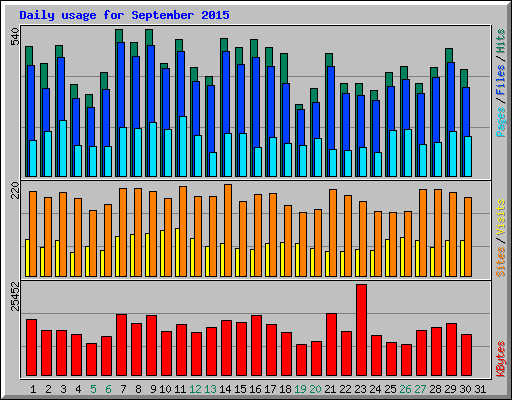Click the red "KBytes" legend label
Screen dimensions: 512x400
[500, 359]
